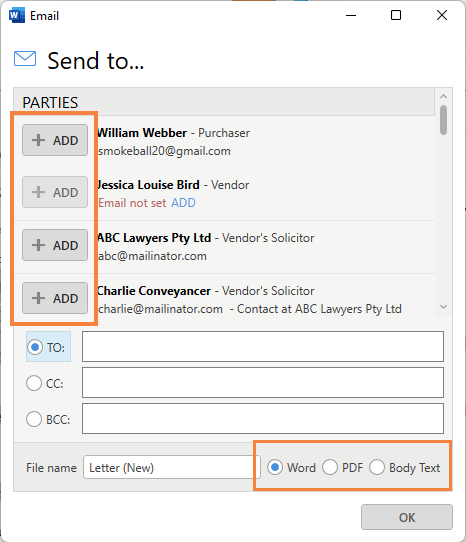Click the parties list scrollbar thumb

pyautogui.click(x=444, y=120)
